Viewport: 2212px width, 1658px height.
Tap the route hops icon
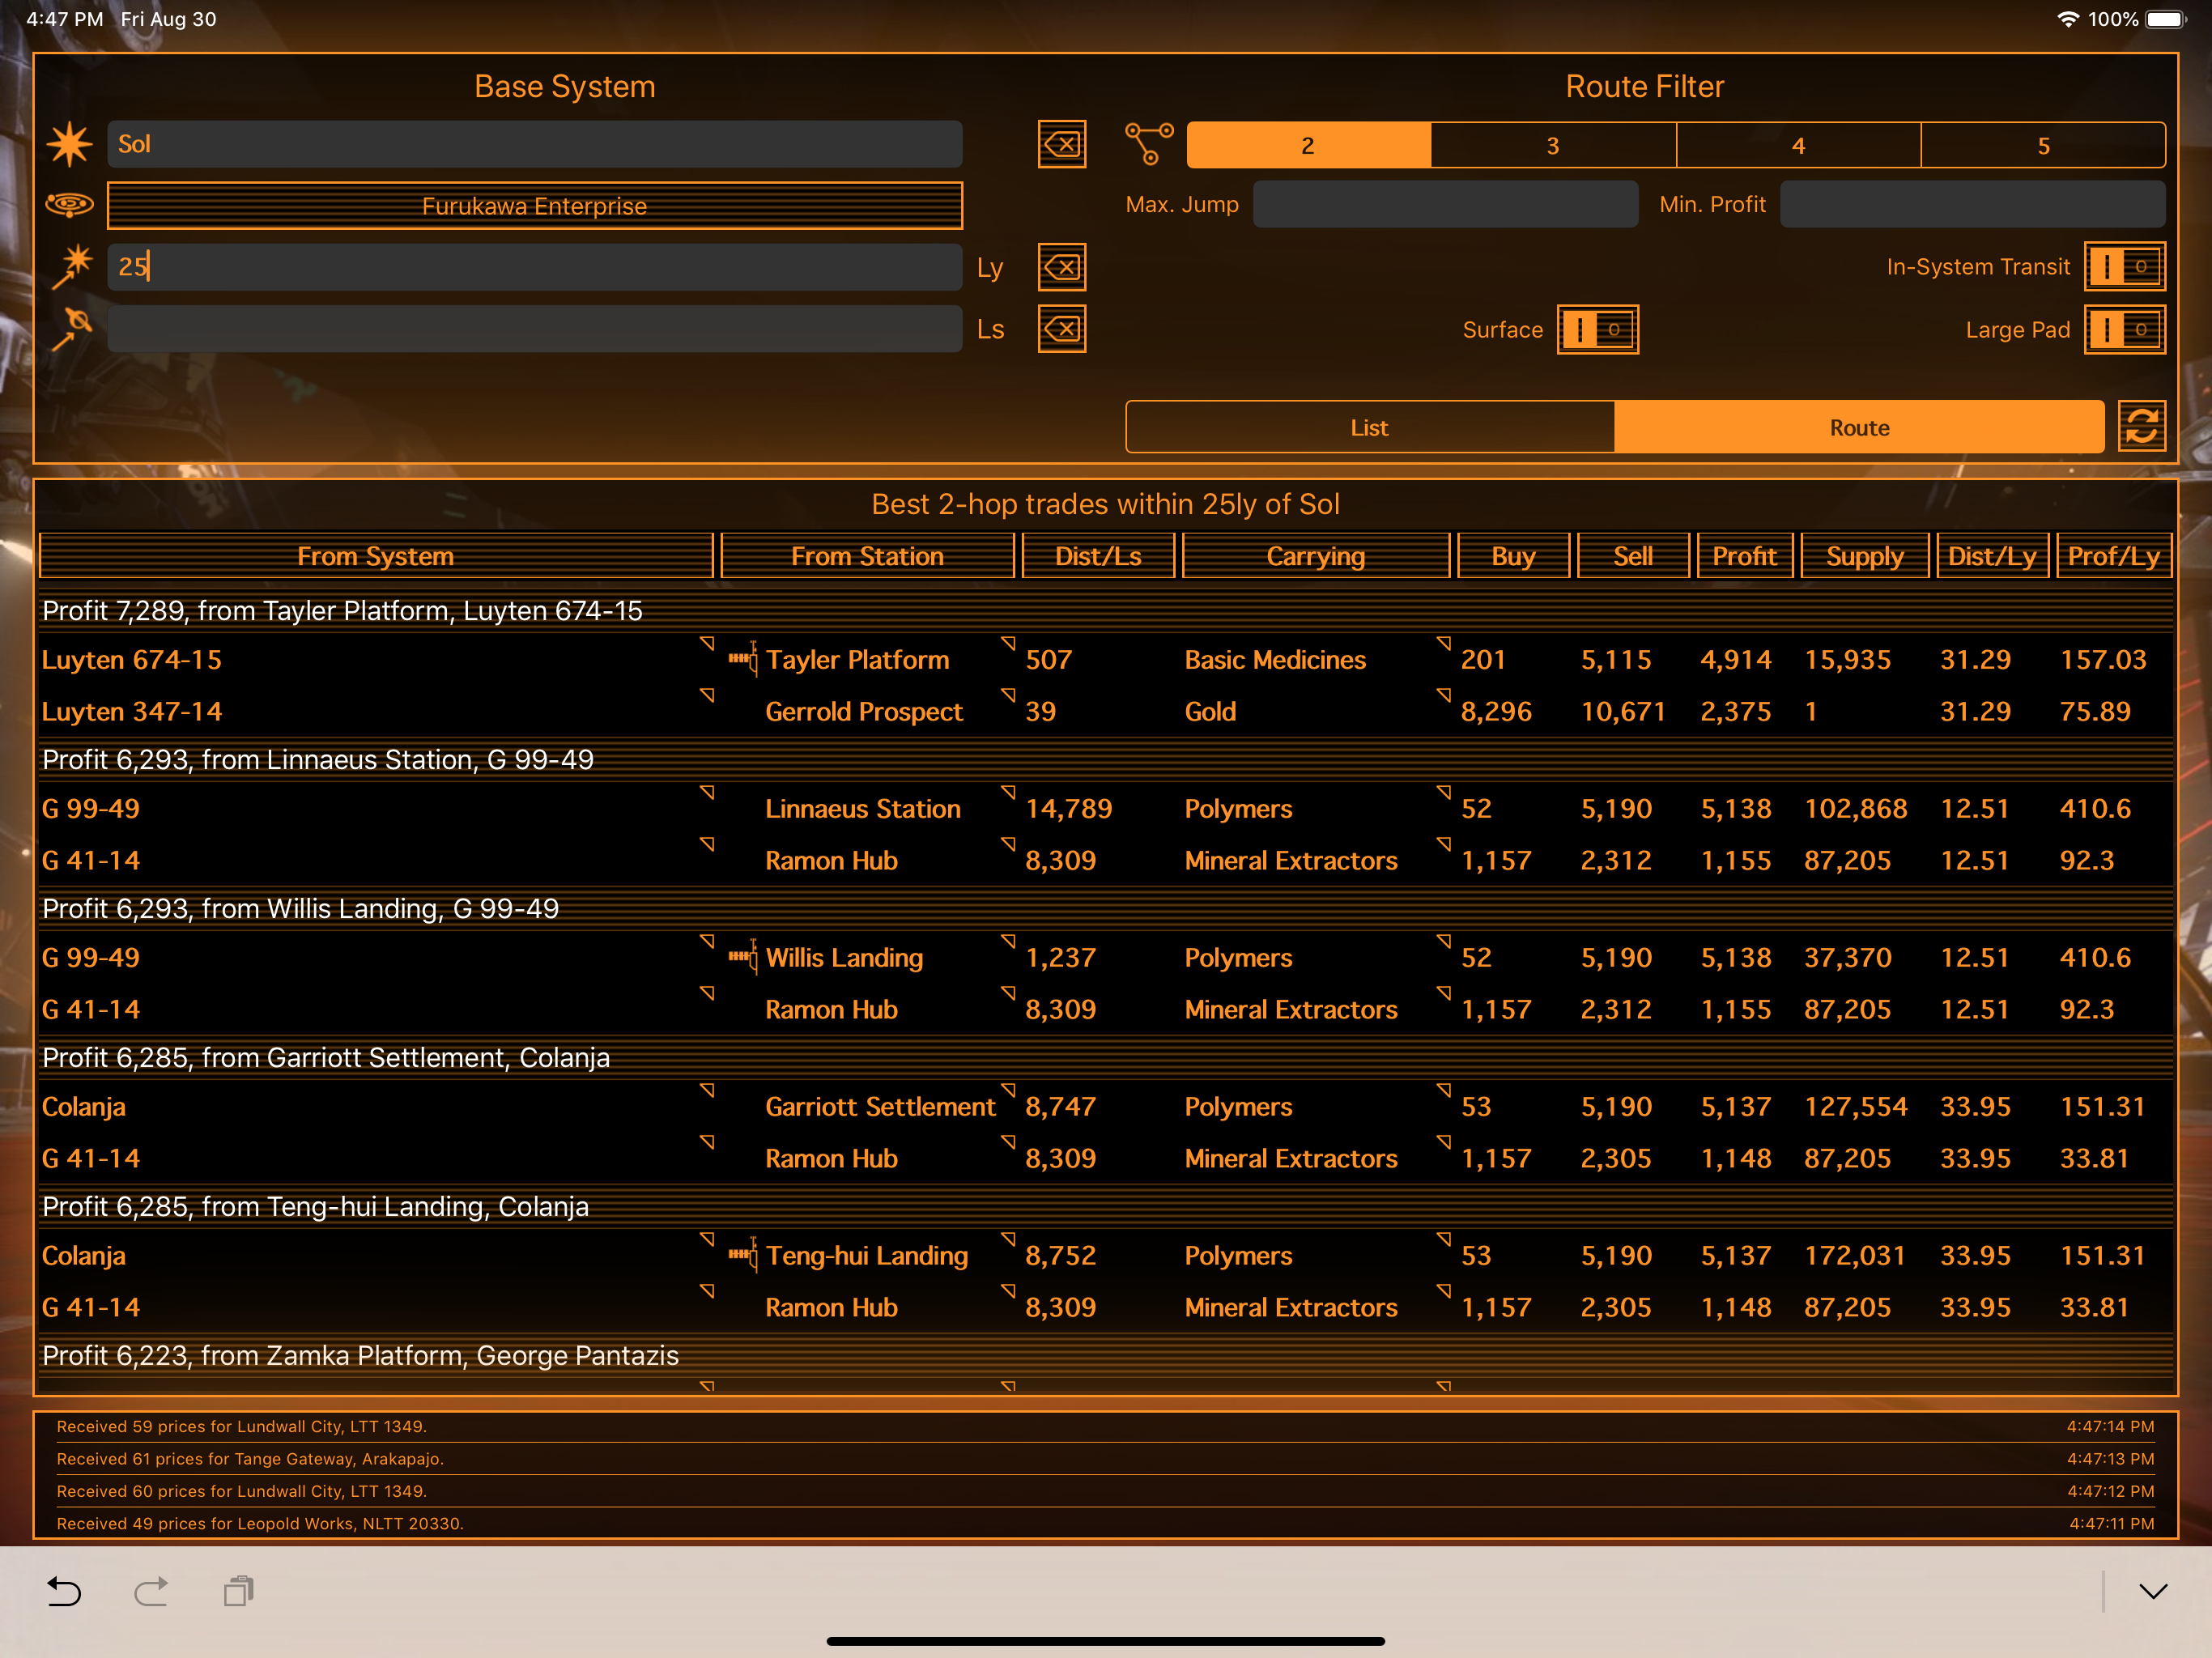[1149, 144]
